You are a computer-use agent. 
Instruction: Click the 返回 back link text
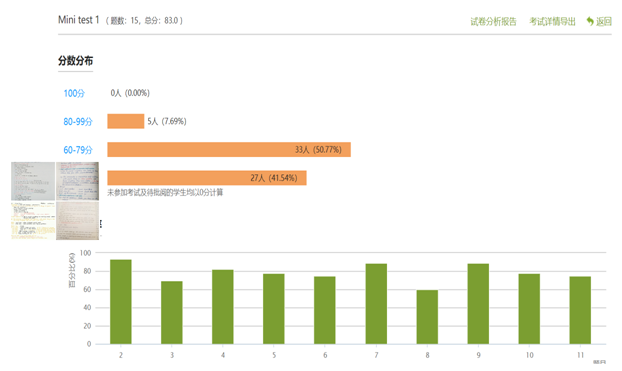coord(604,21)
